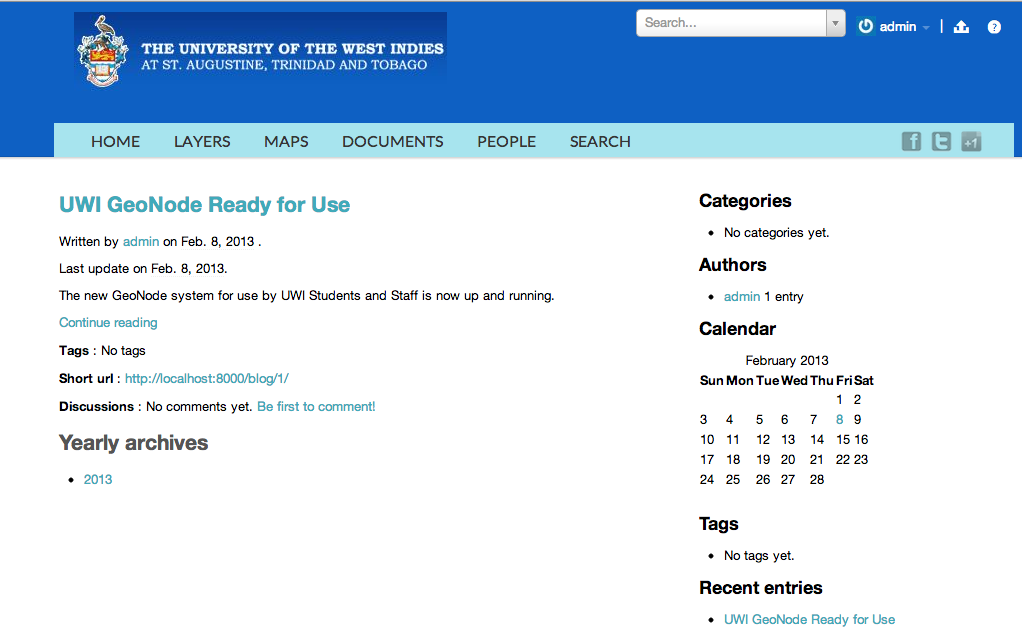Open the help question mark icon

click(994, 27)
